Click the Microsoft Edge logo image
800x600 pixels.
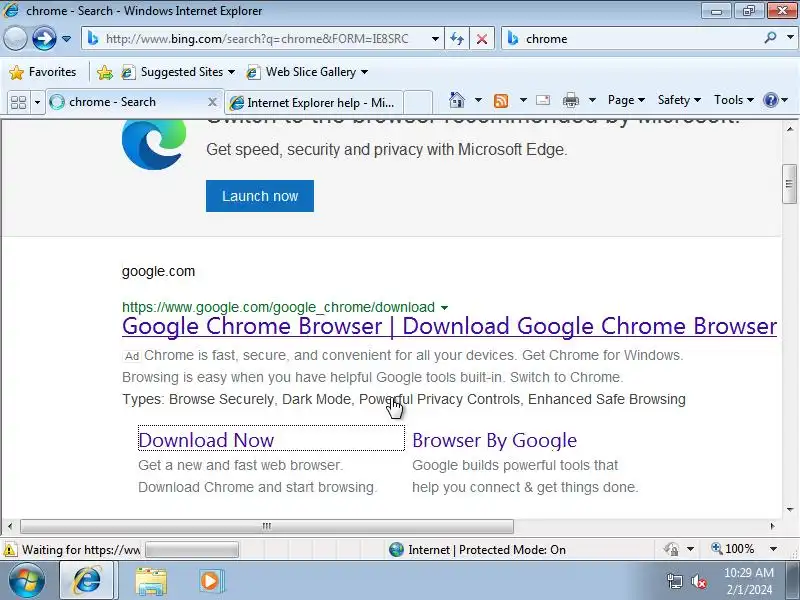[x=154, y=144]
